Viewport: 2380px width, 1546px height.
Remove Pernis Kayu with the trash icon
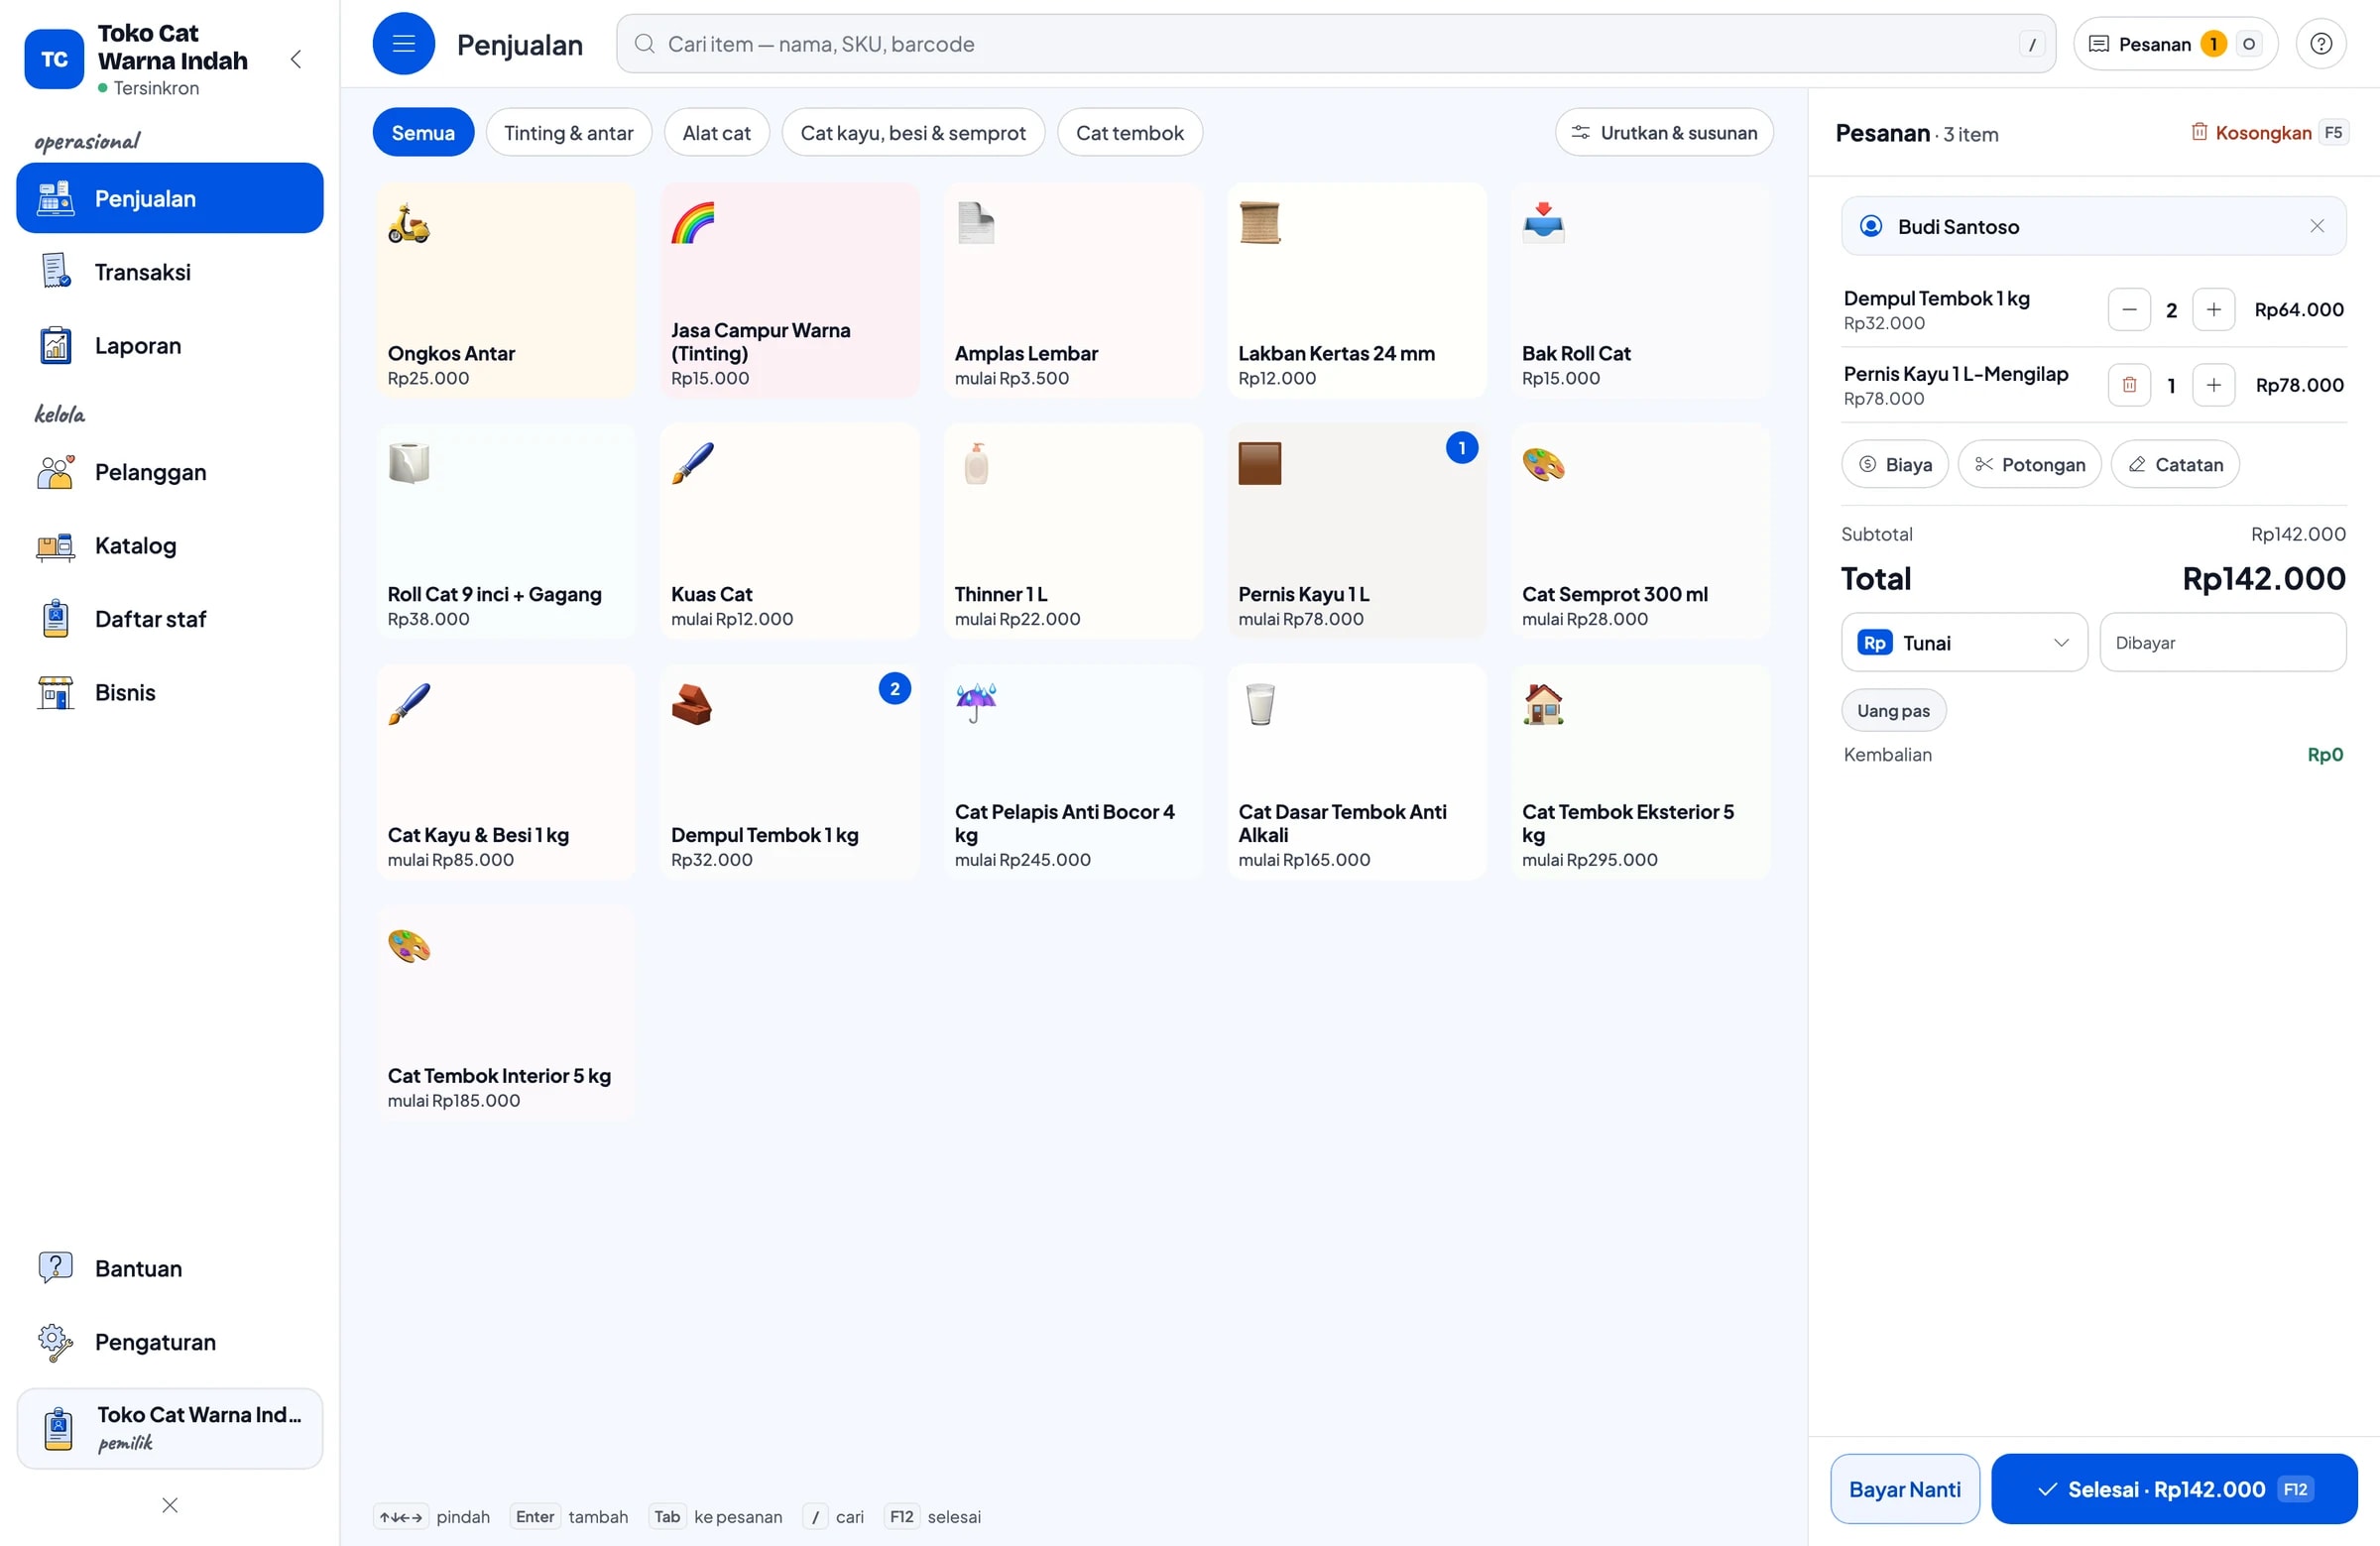(2129, 385)
